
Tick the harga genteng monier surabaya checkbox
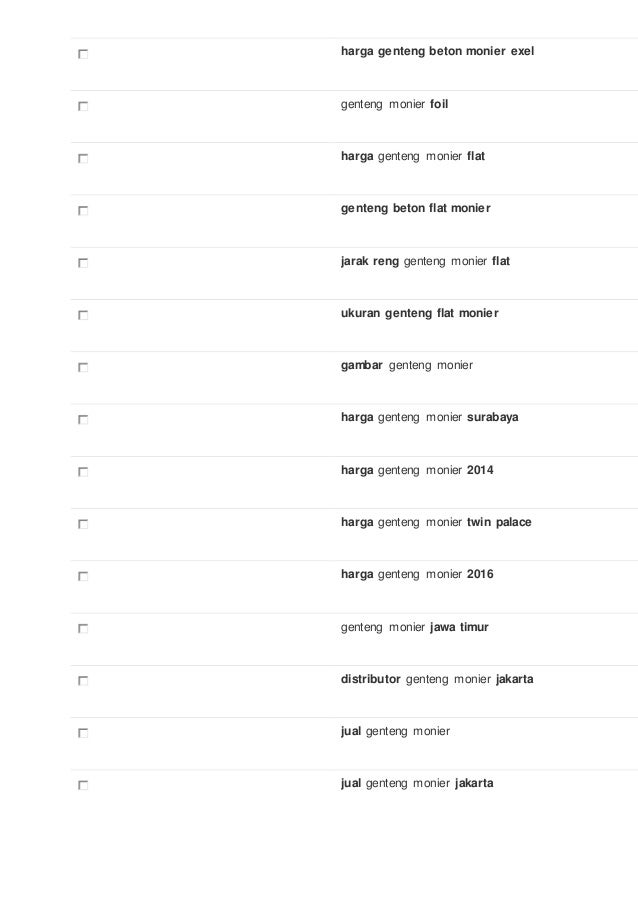pos(83,420)
